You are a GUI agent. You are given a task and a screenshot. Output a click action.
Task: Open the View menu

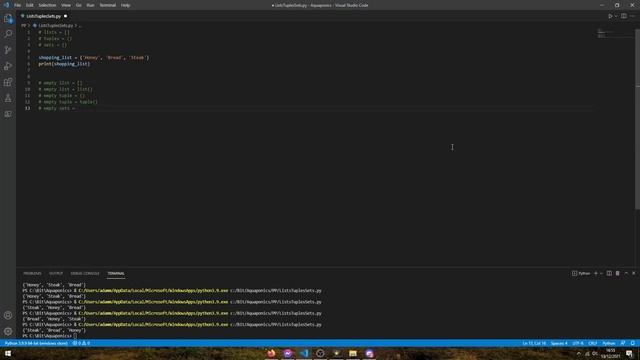coord(66,5)
